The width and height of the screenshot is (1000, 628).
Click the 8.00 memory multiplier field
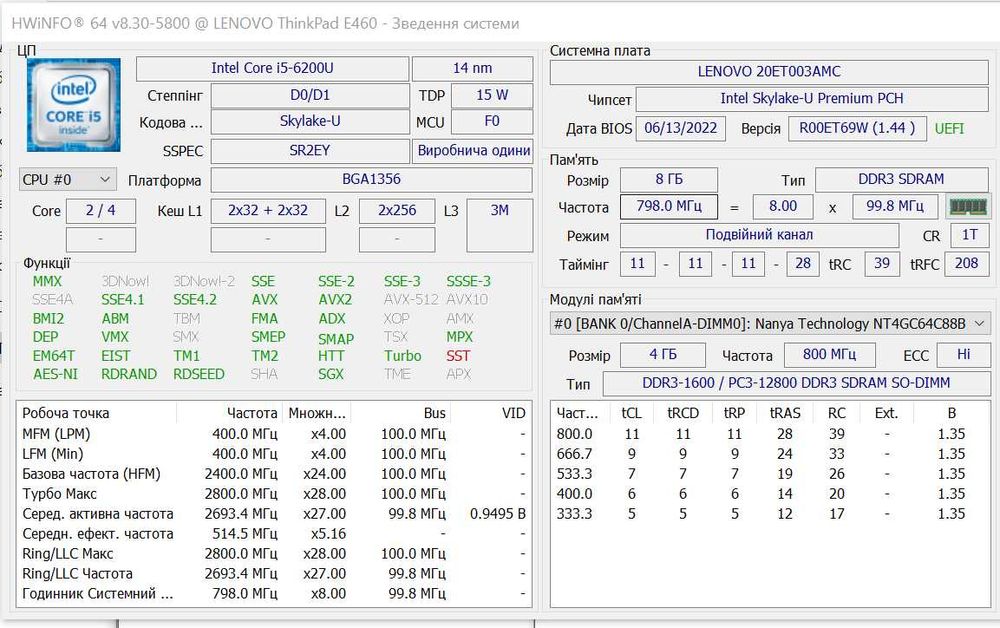point(783,207)
